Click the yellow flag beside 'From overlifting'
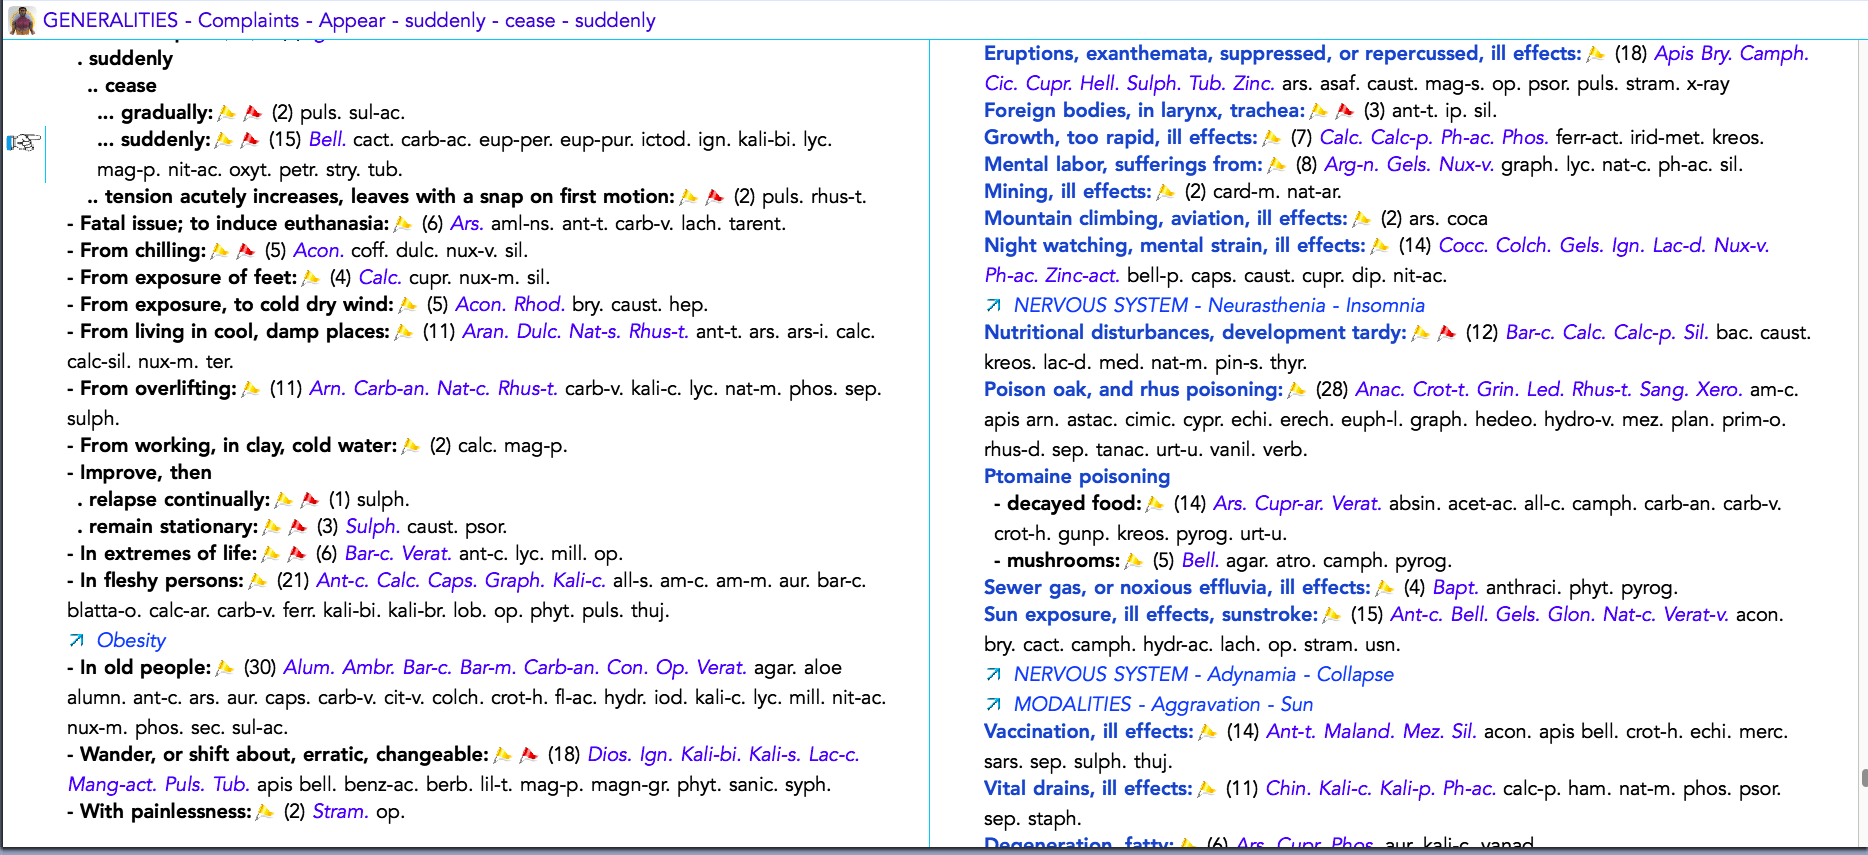 pos(251,388)
